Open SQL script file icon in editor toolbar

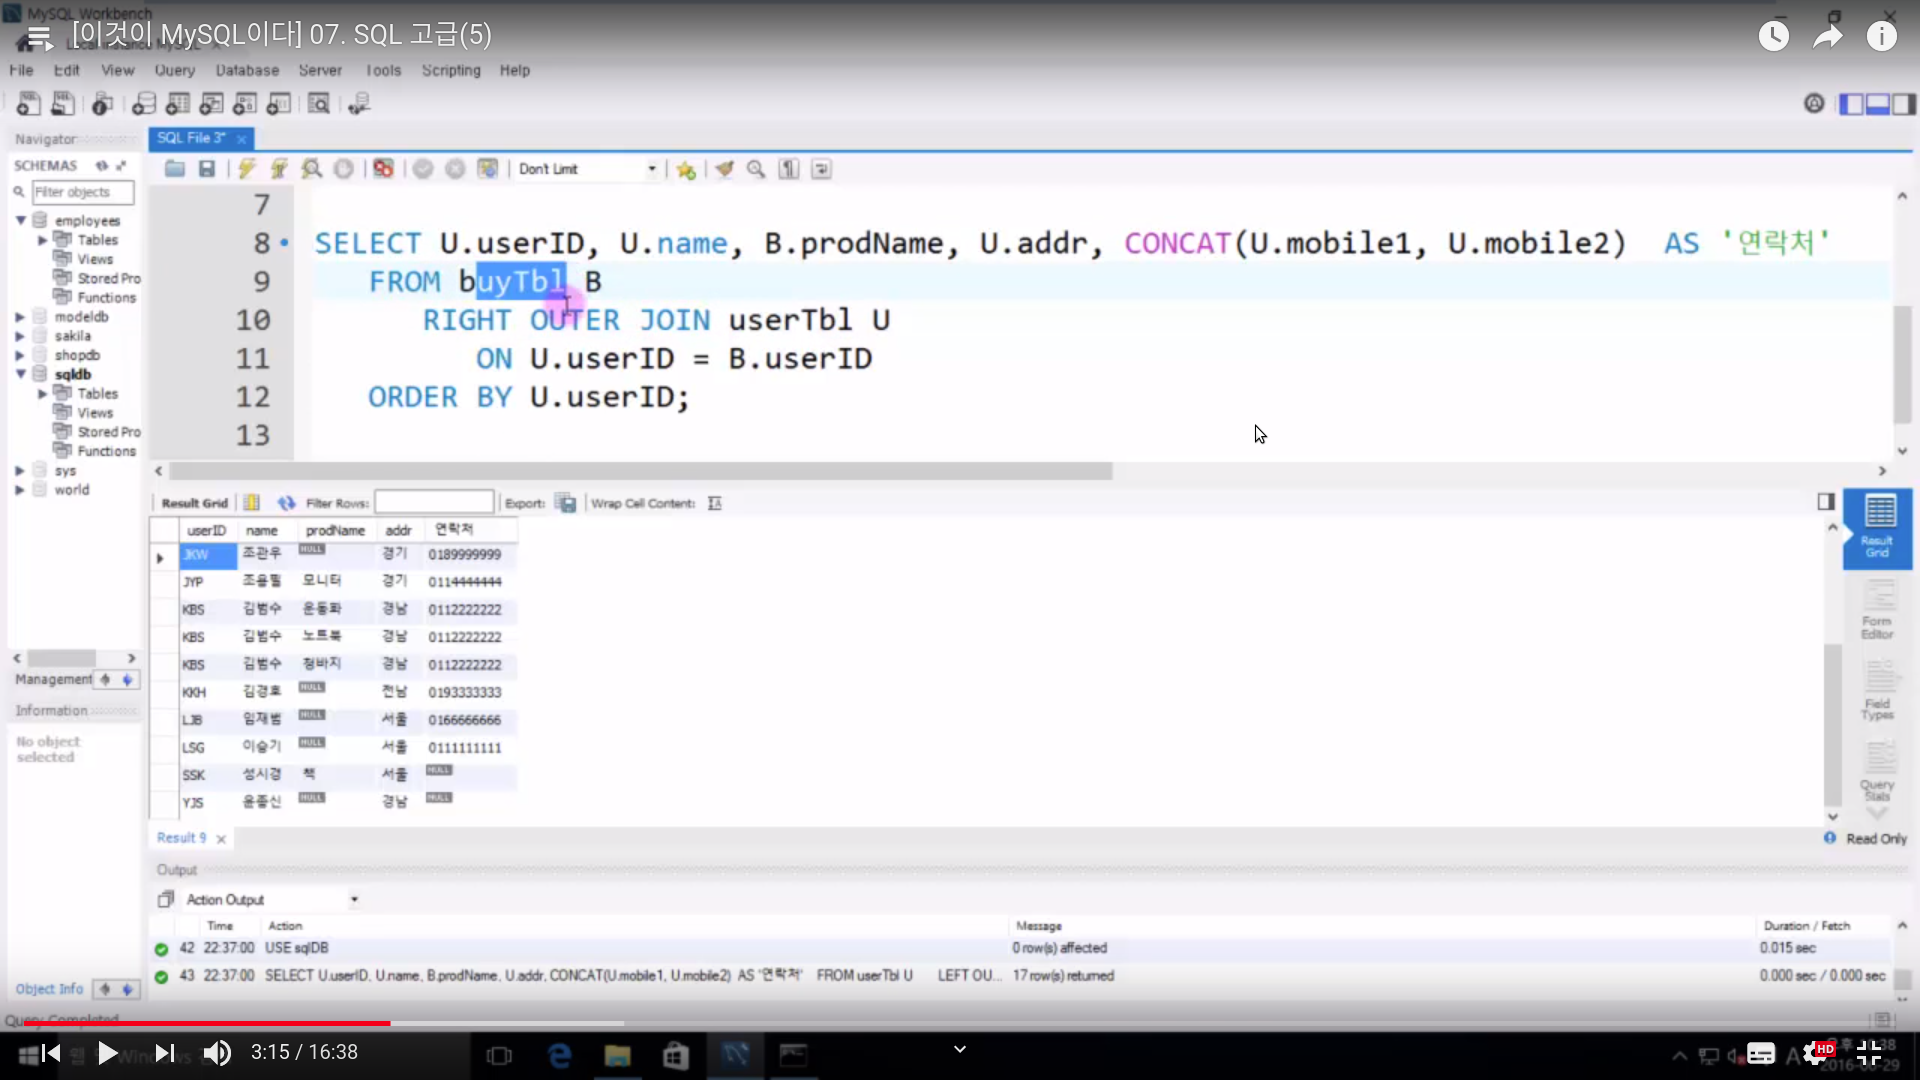pyautogui.click(x=175, y=169)
